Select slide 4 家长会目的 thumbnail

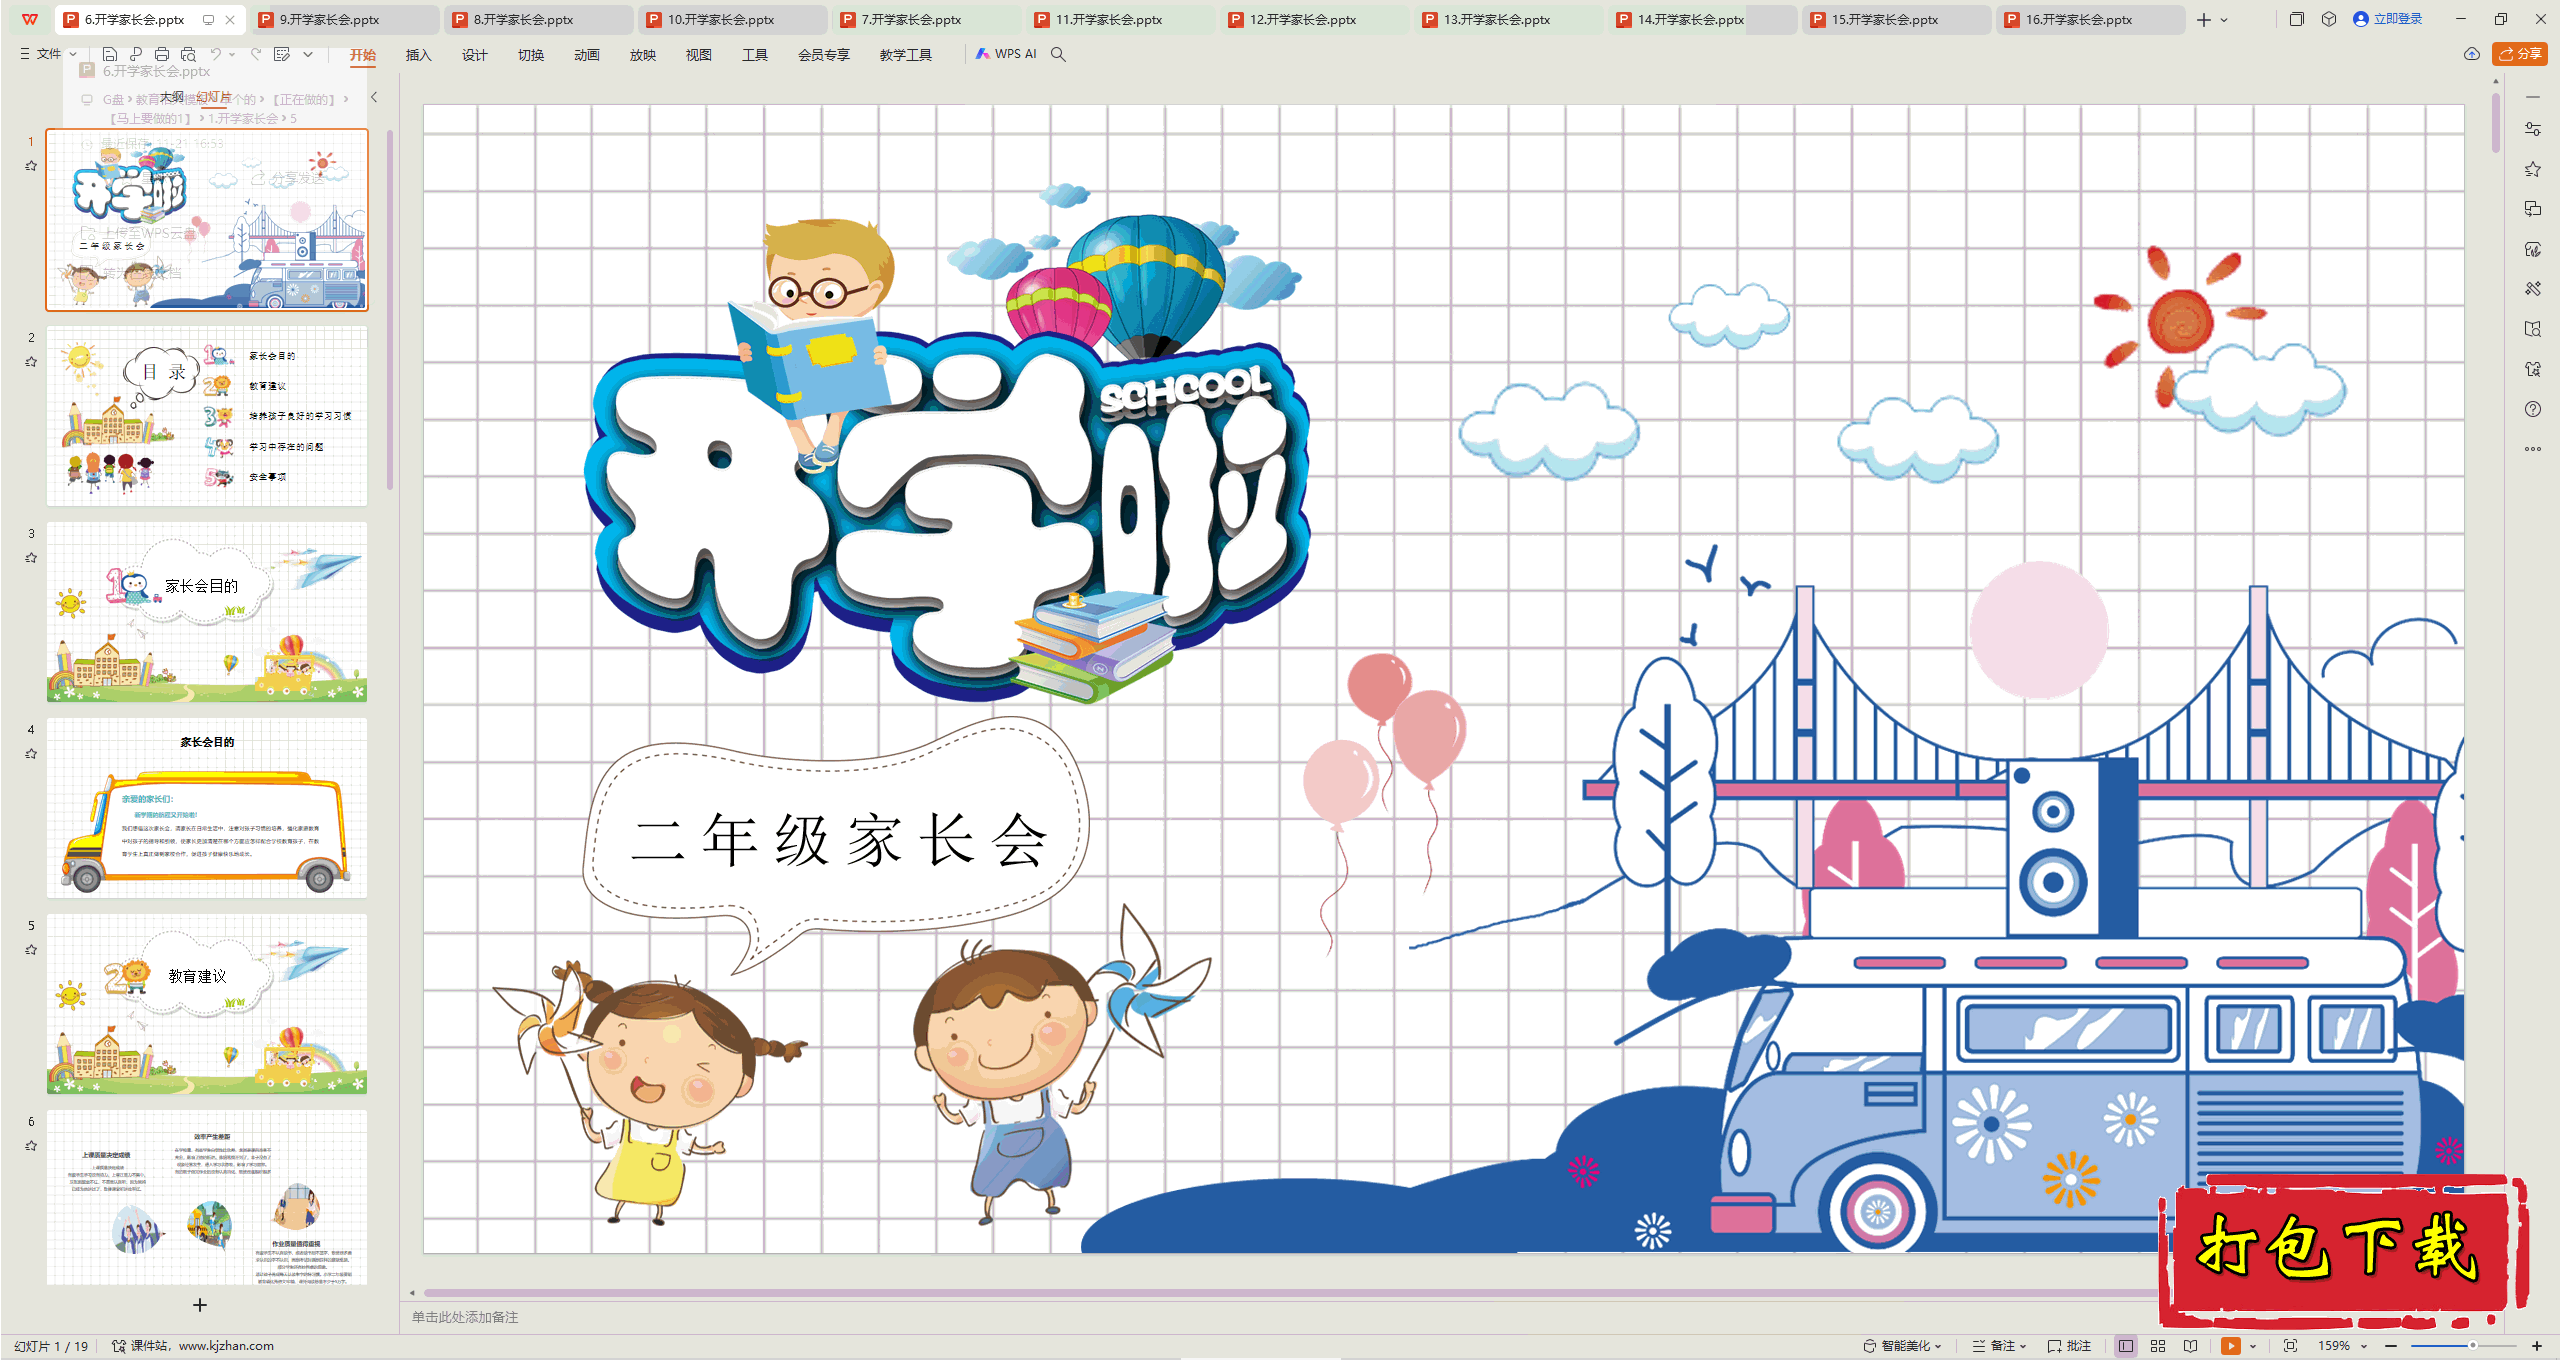[207, 808]
